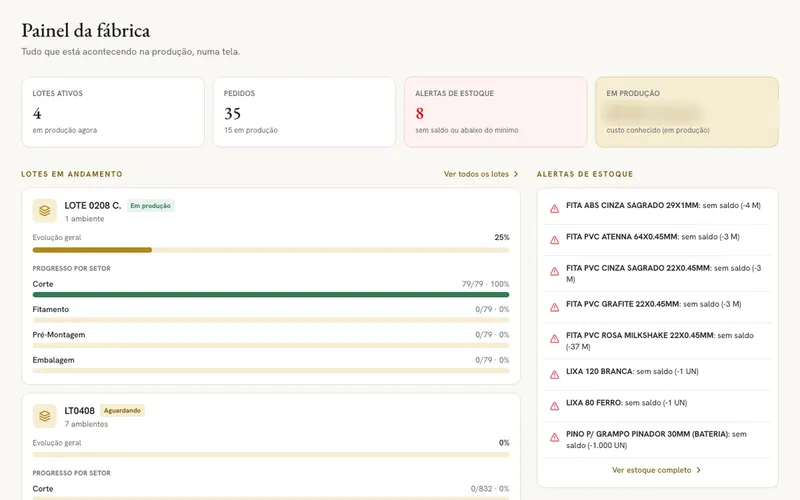Select the Em Produção cost card
This screenshot has height=500, width=800.
pos(687,112)
